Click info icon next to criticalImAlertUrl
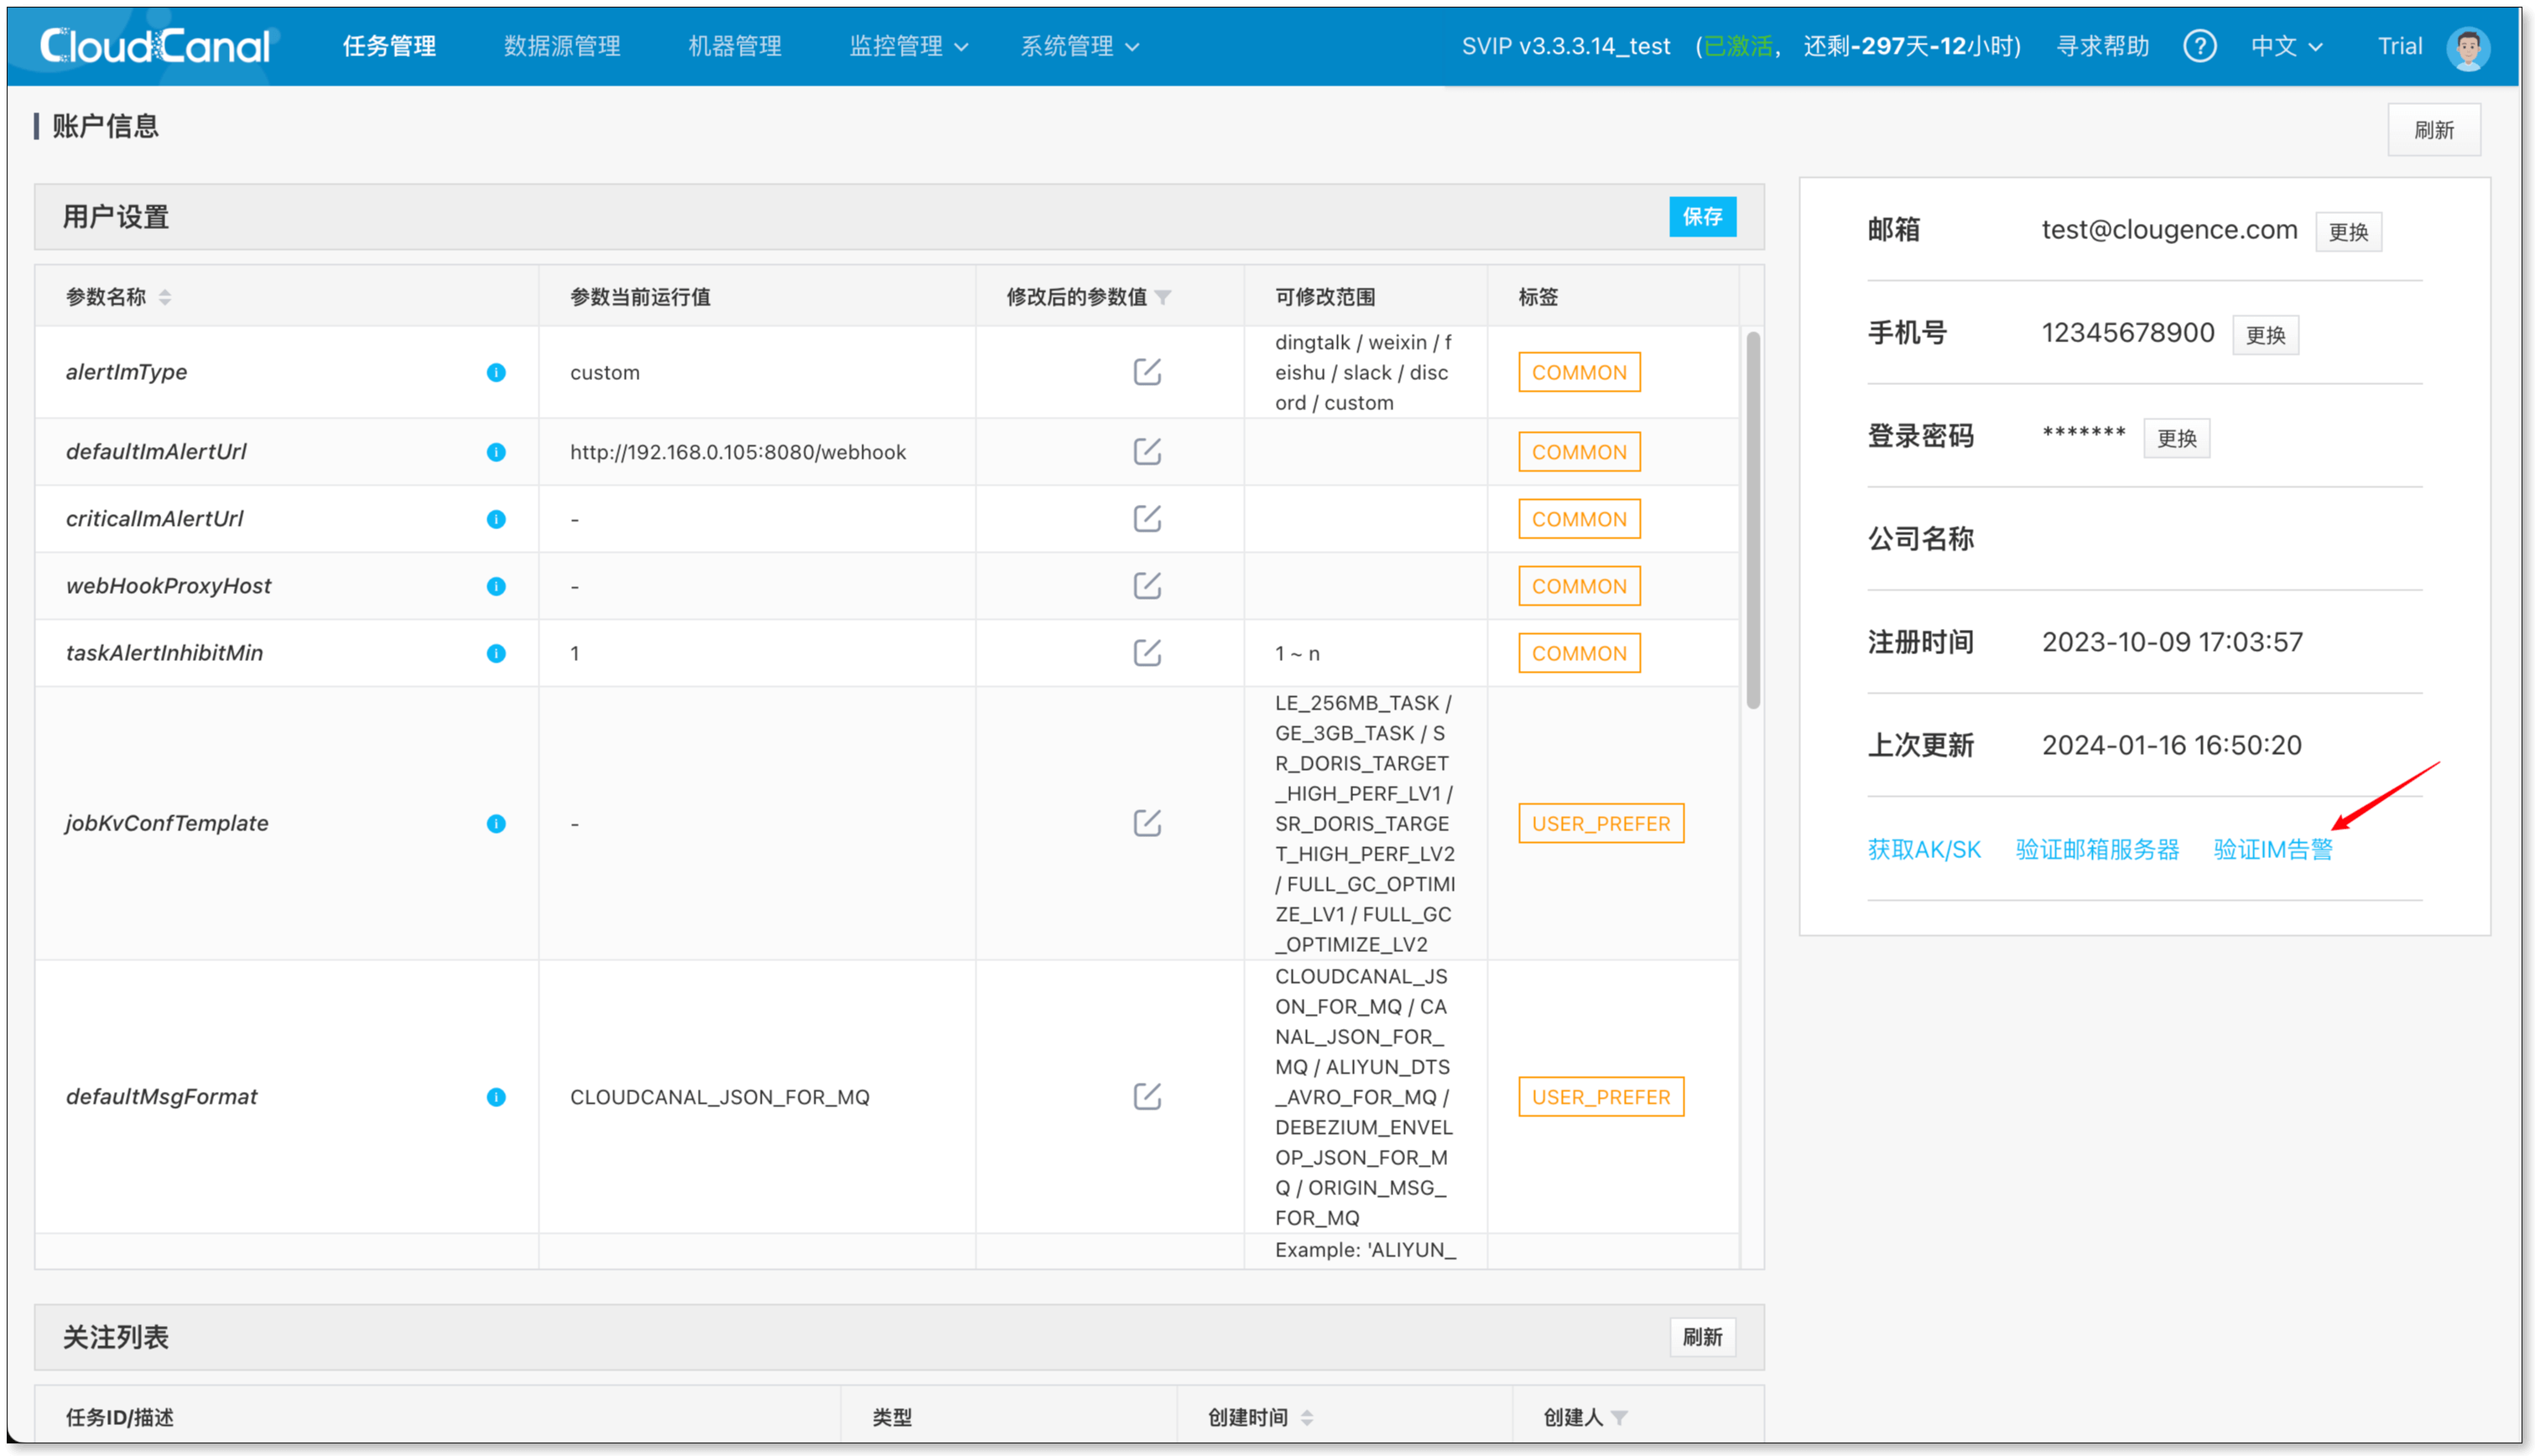2535x1456 pixels. 496,519
